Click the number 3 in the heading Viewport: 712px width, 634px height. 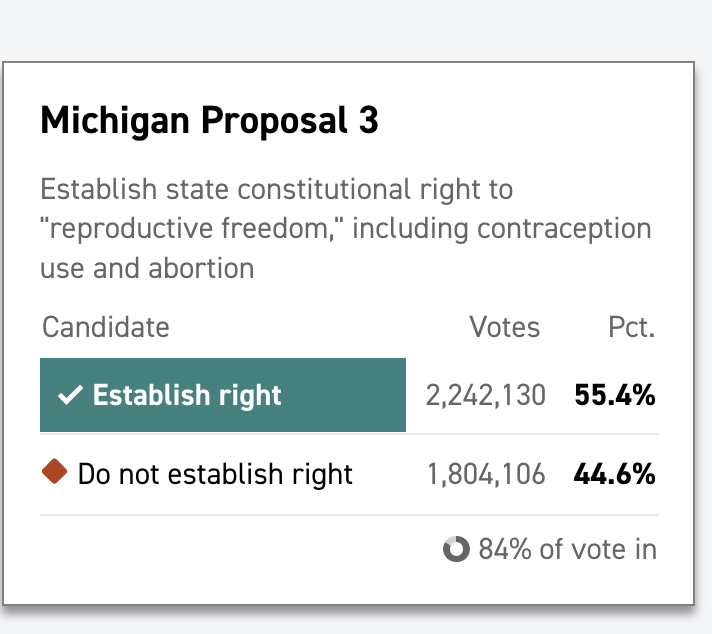coord(368,121)
